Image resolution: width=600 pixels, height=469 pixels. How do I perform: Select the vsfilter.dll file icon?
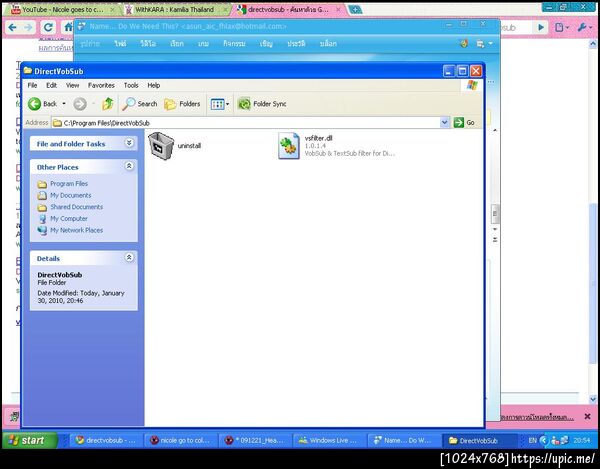pos(289,146)
